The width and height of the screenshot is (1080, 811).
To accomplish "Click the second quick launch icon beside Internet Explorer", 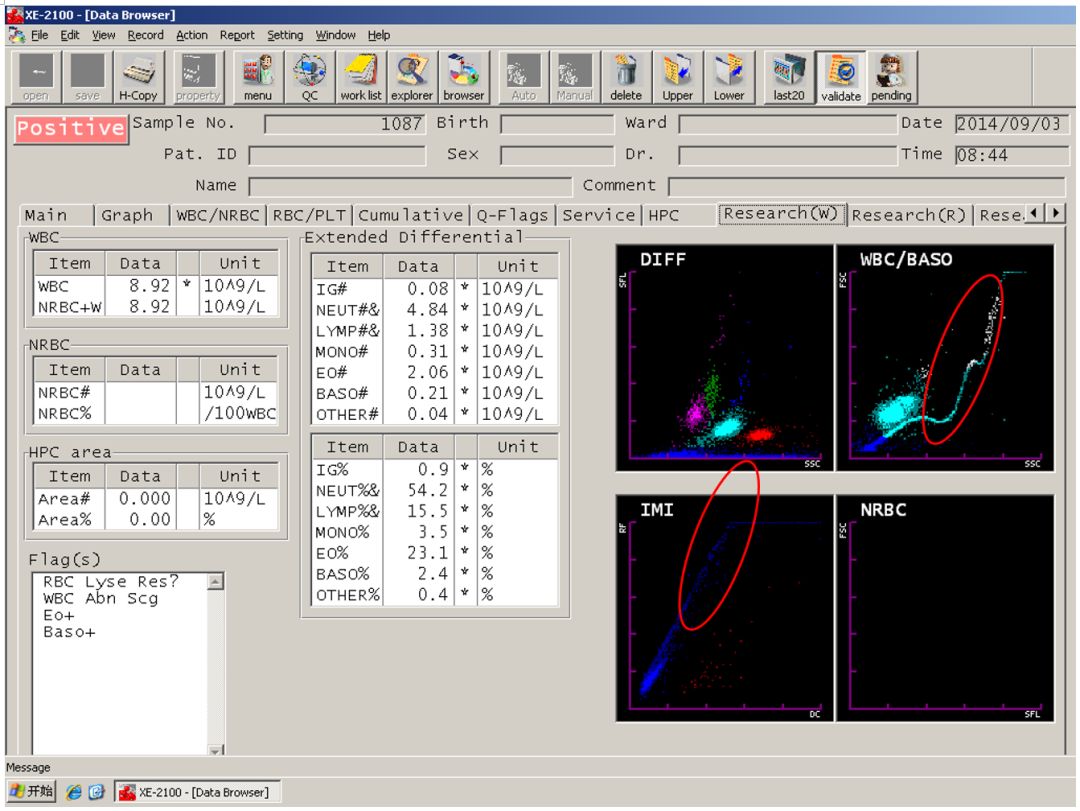I will point(96,792).
